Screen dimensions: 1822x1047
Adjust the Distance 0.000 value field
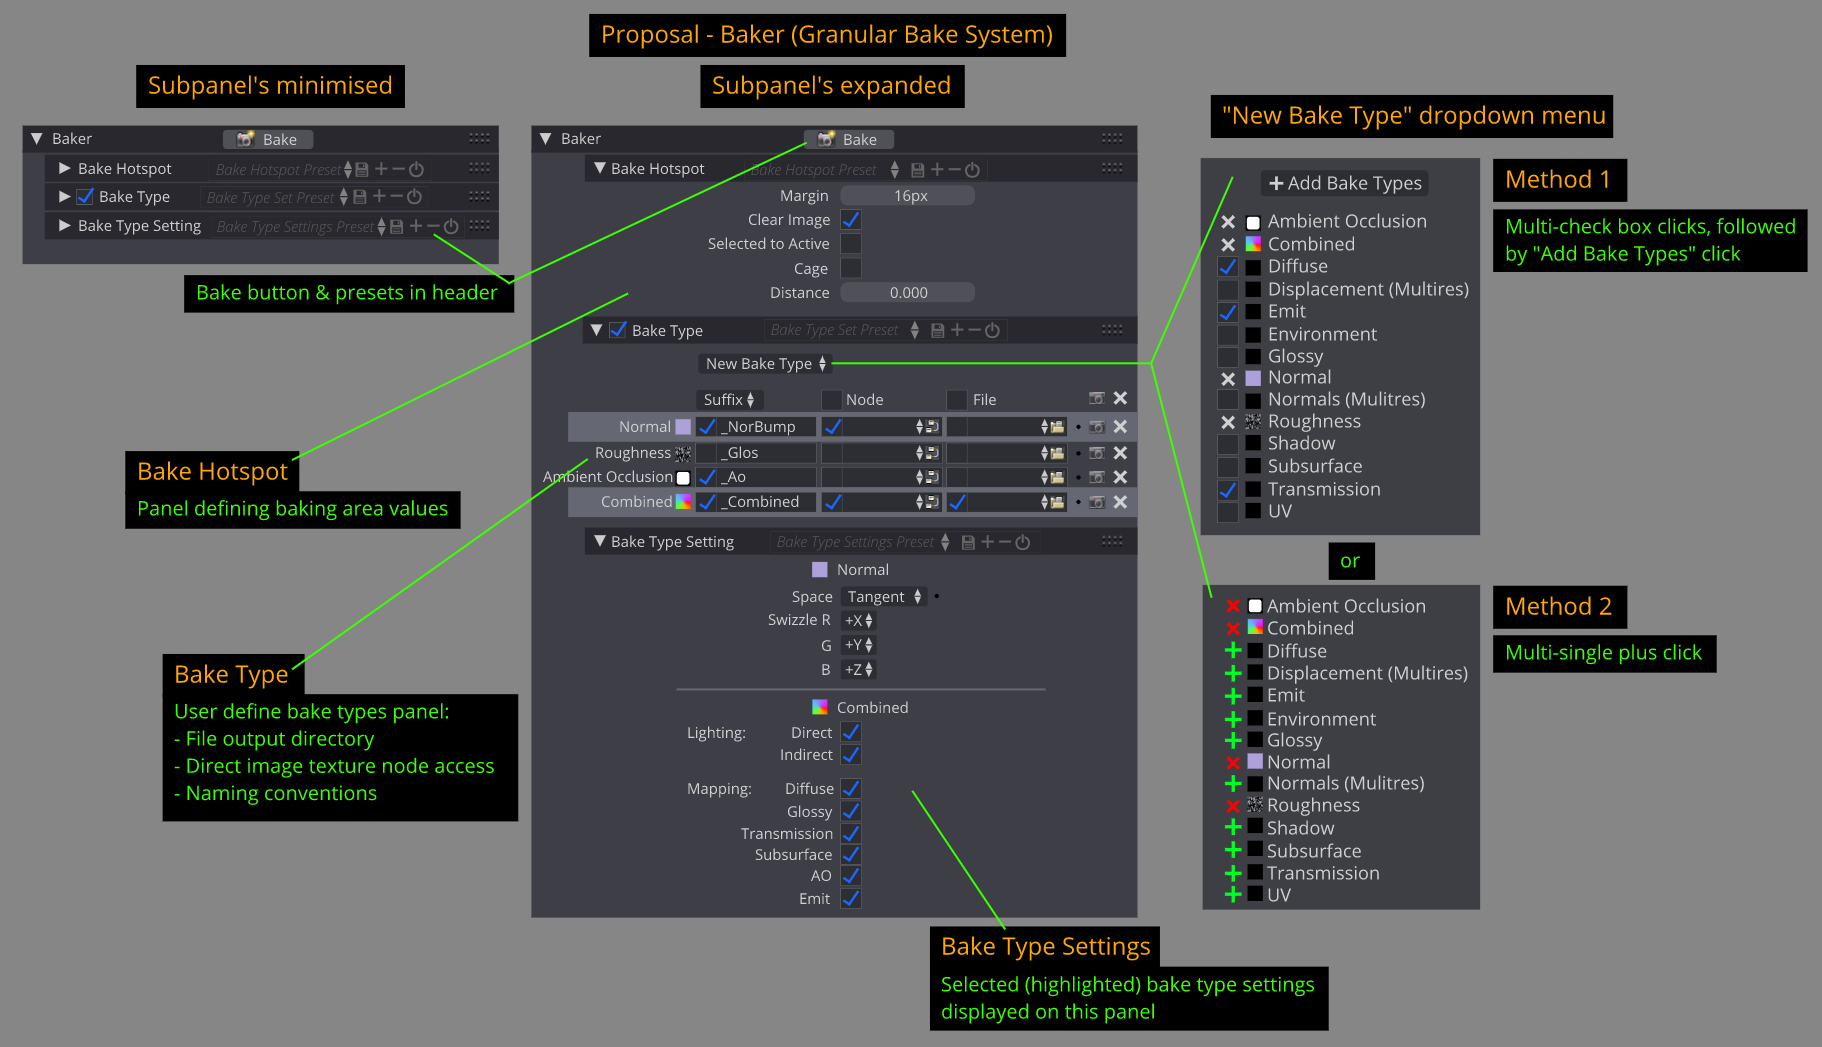(x=908, y=293)
